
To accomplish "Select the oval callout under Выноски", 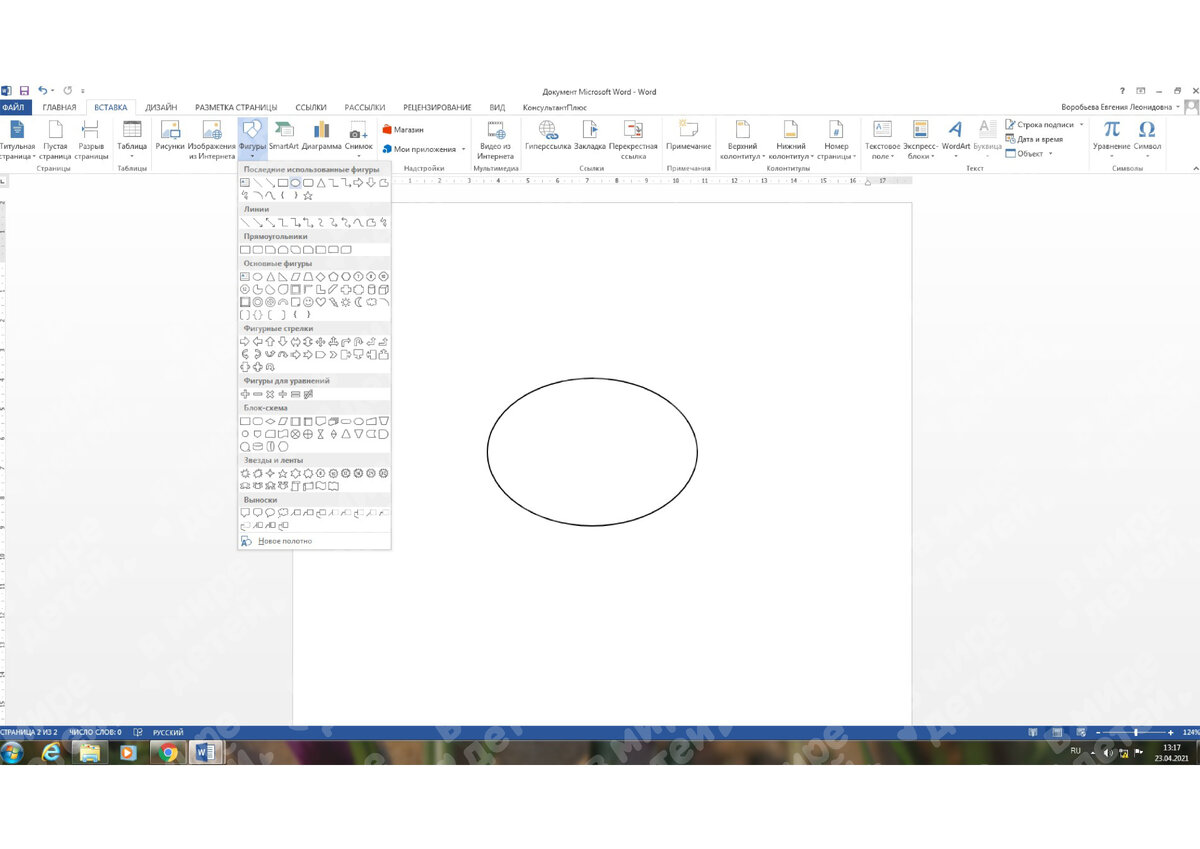I will point(270,513).
